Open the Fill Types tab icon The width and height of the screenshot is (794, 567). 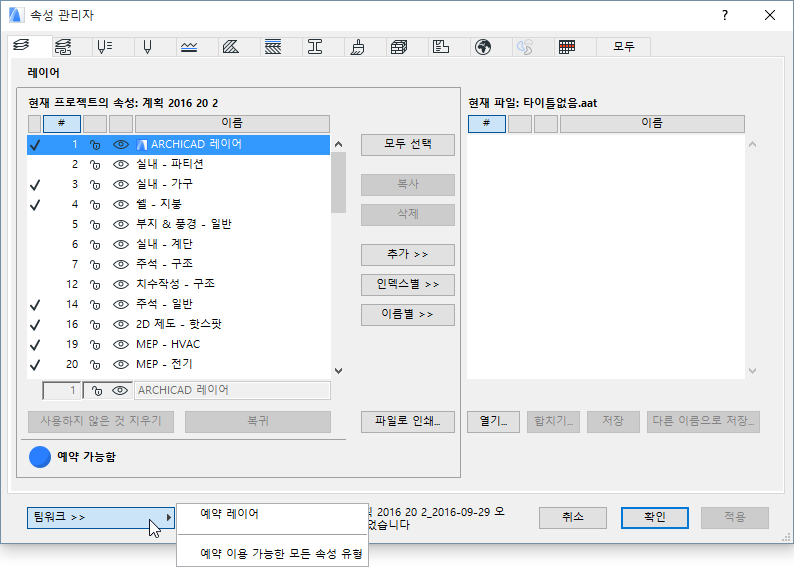(x=231, y=47)
